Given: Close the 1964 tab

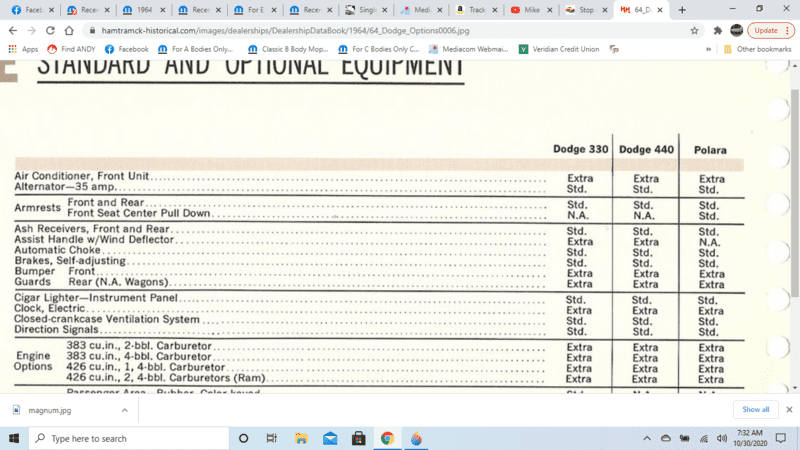Looking at the screenshot, I should click(x=163, y=10).
